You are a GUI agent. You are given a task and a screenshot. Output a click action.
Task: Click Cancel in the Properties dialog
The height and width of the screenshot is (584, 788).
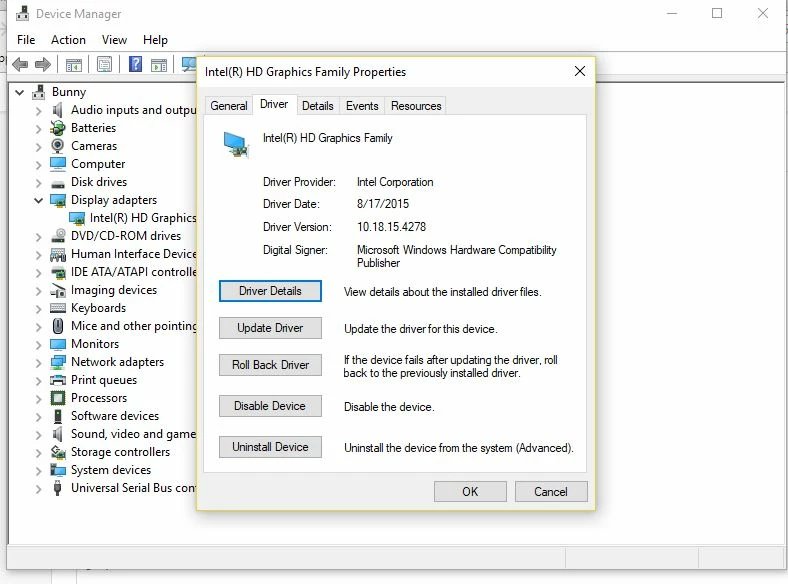(551, 492)
